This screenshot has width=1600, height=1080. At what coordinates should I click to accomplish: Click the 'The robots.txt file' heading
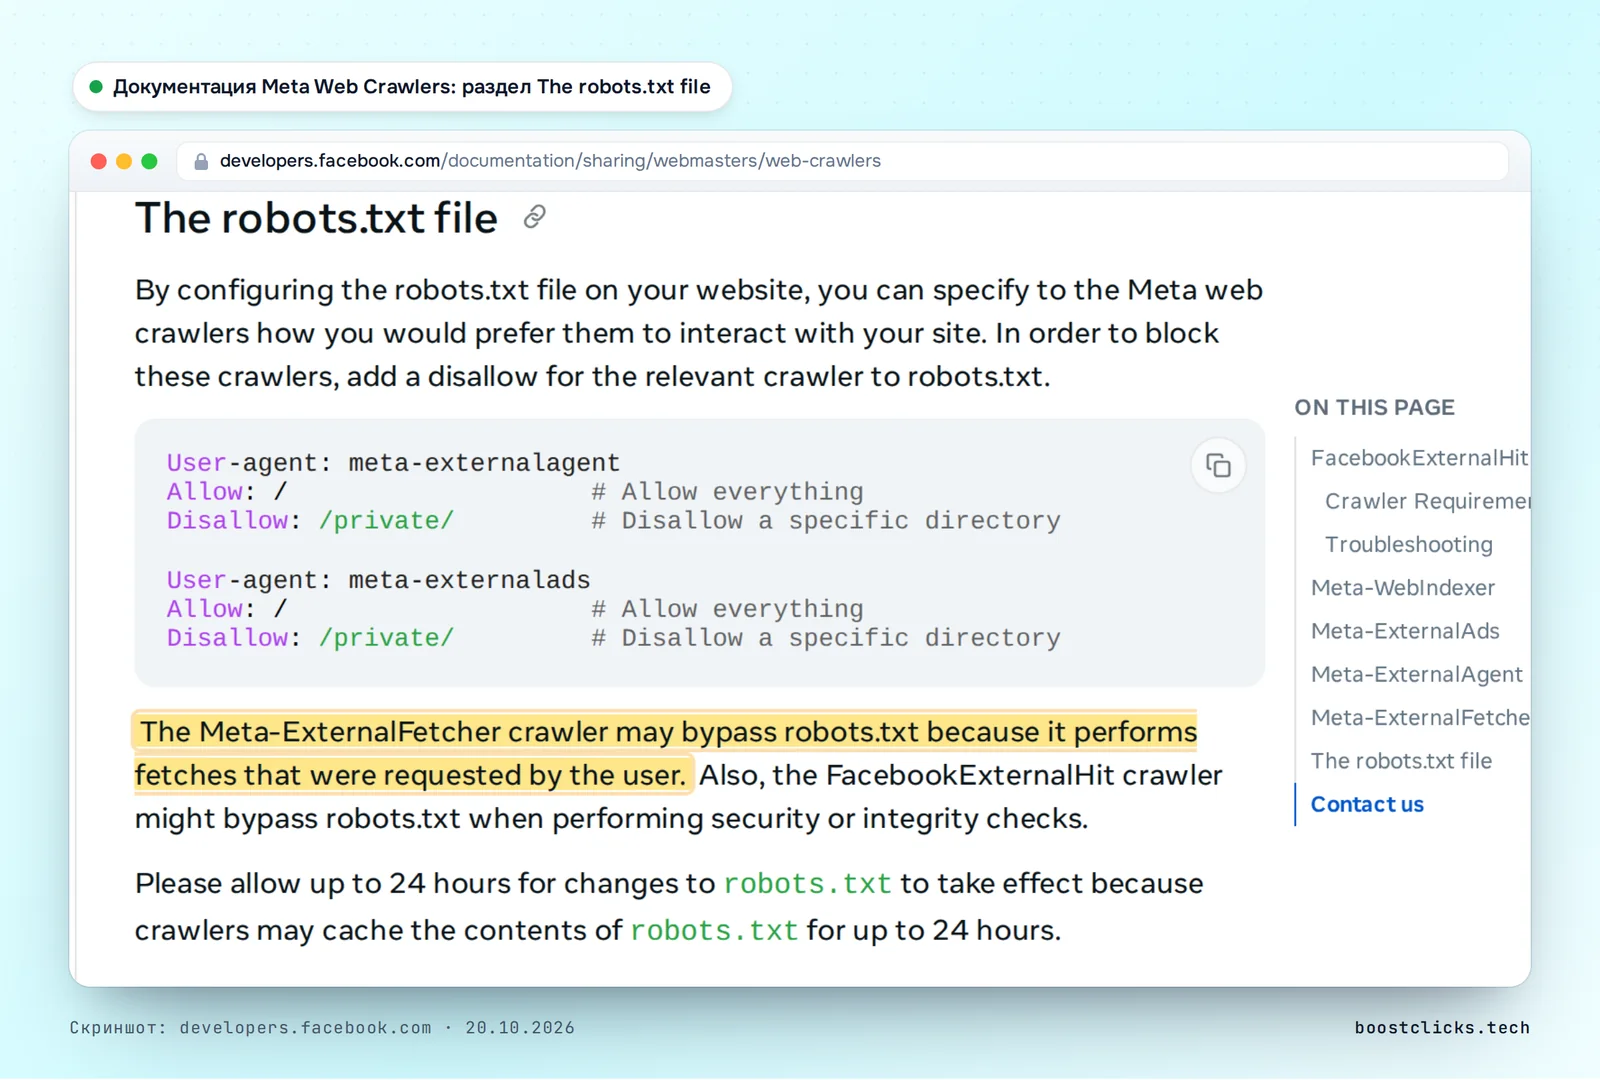[316, 218]
